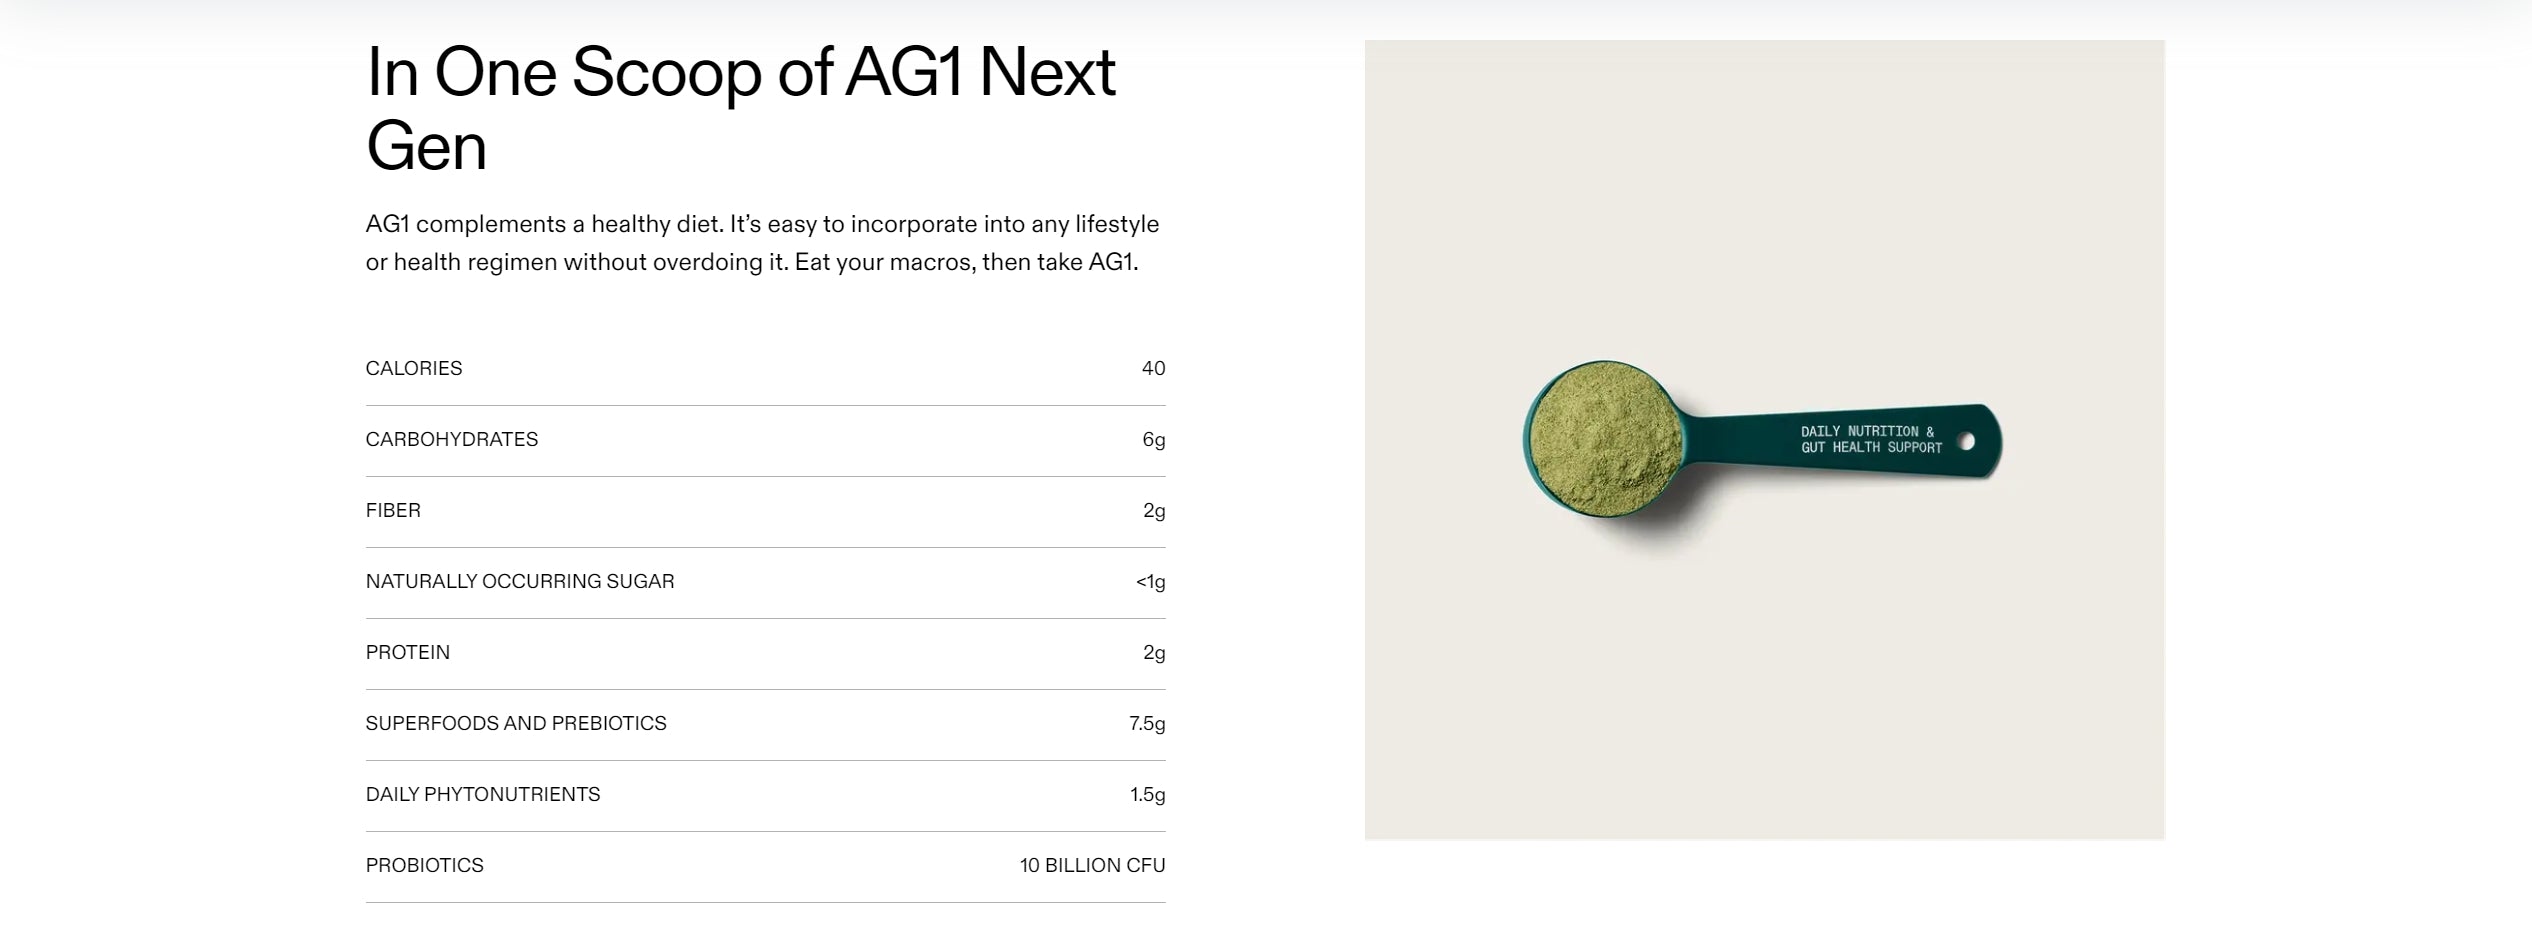2532x952 pixels.
Task: Select the FIBER row label
Action: click(393, 510)
